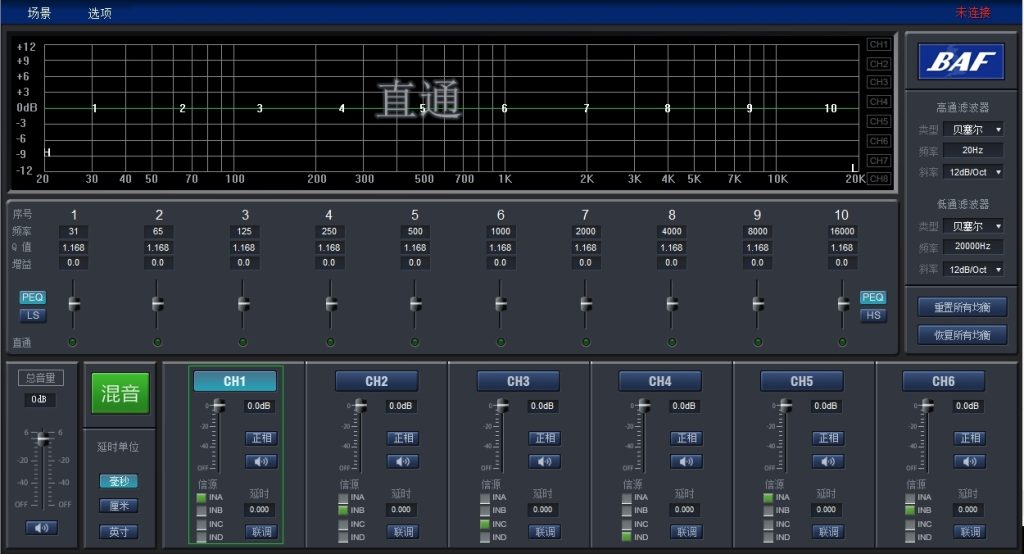This screenshot has width=1024, height=554.
Task: Click low-pass frequency field 20000Hz
Action: 973,246
